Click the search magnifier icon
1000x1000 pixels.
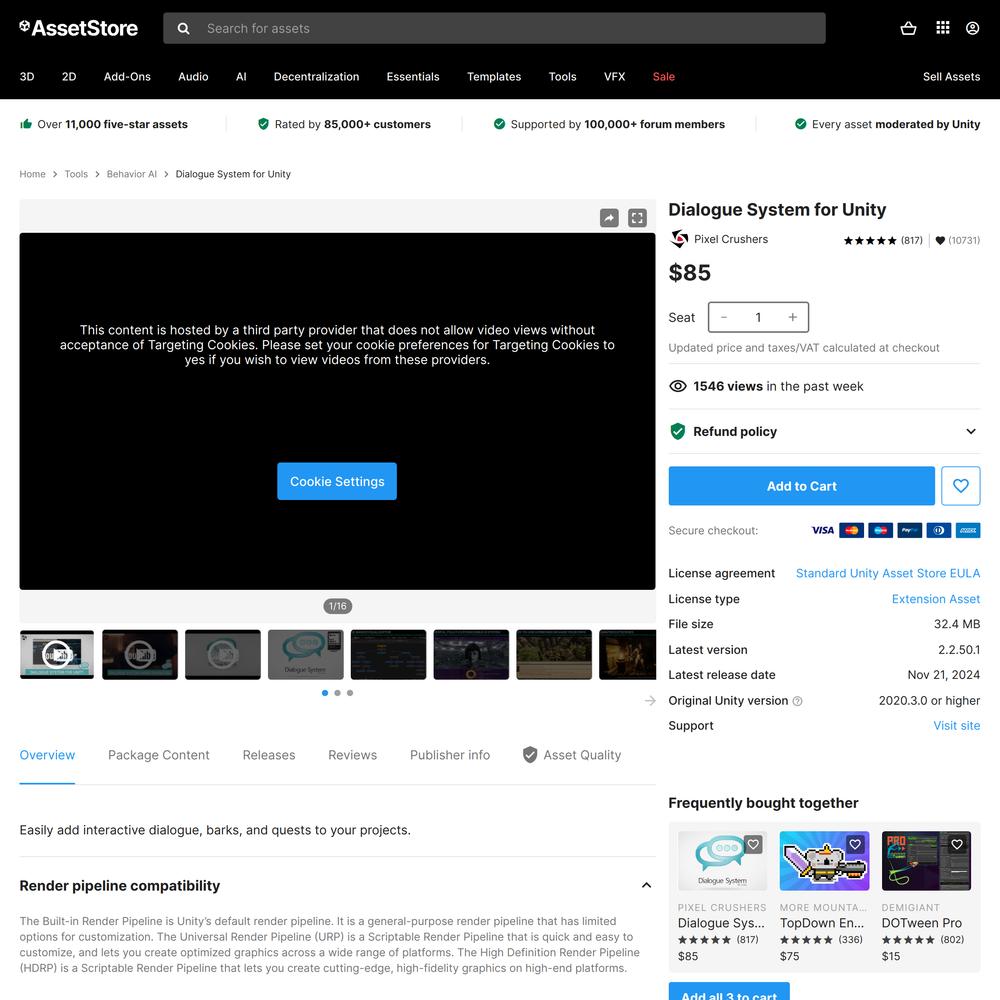click(184, 28)
